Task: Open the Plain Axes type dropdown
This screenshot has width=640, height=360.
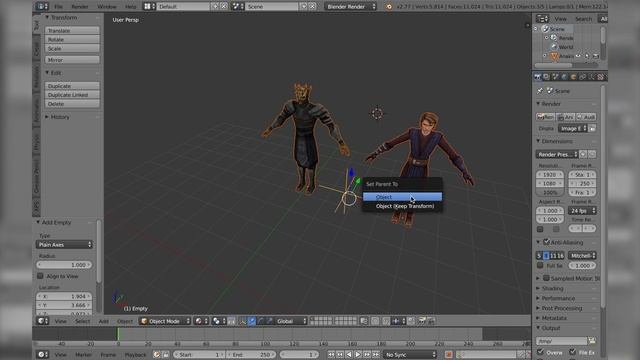Action: click(x=64, y=244)
